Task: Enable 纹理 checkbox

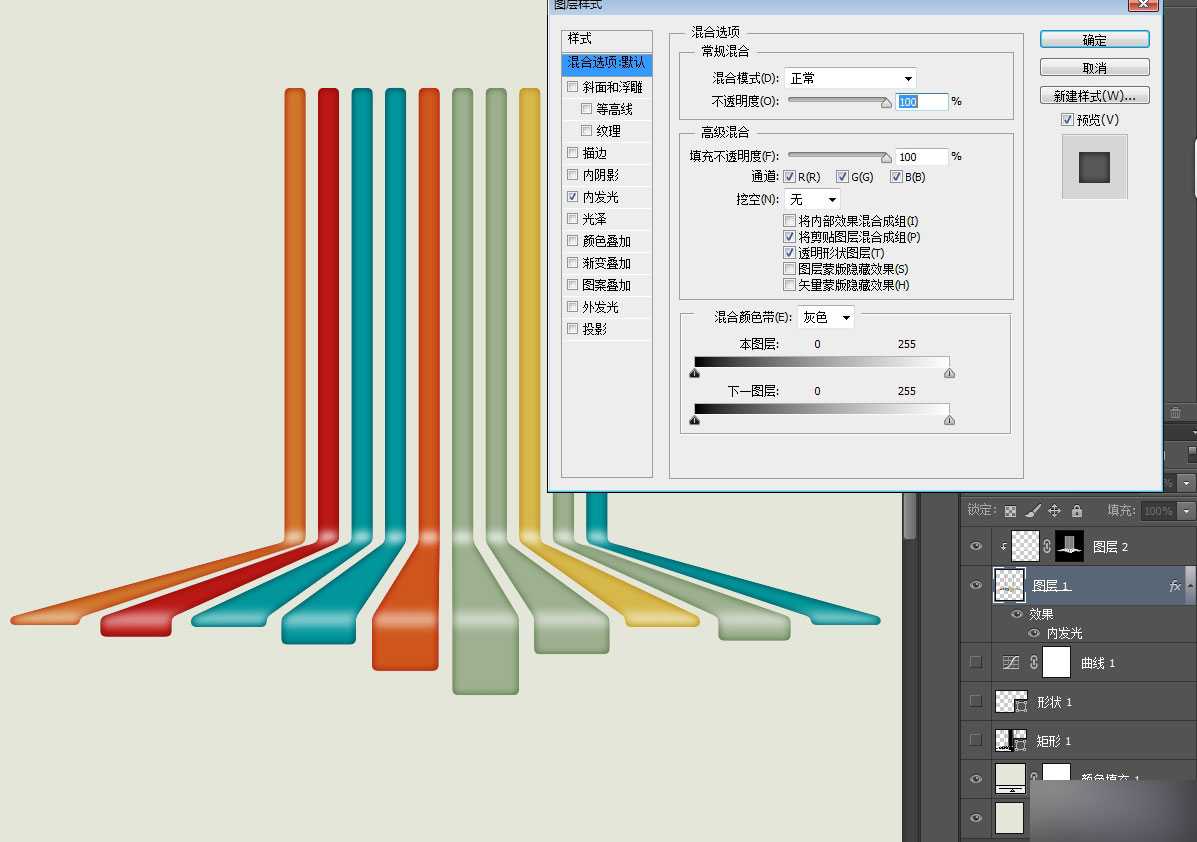Action: 586,131
